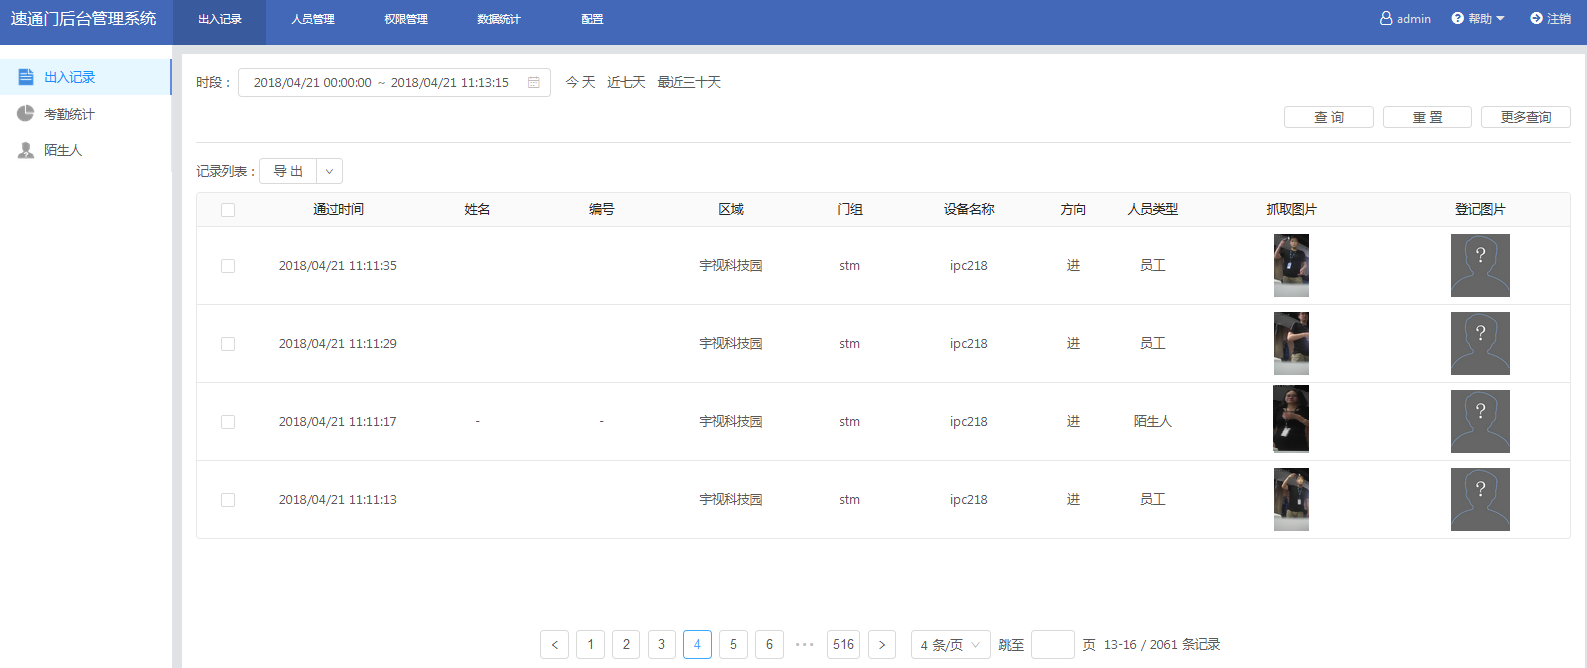Click the 查询 button

[x=1329, y=117]
